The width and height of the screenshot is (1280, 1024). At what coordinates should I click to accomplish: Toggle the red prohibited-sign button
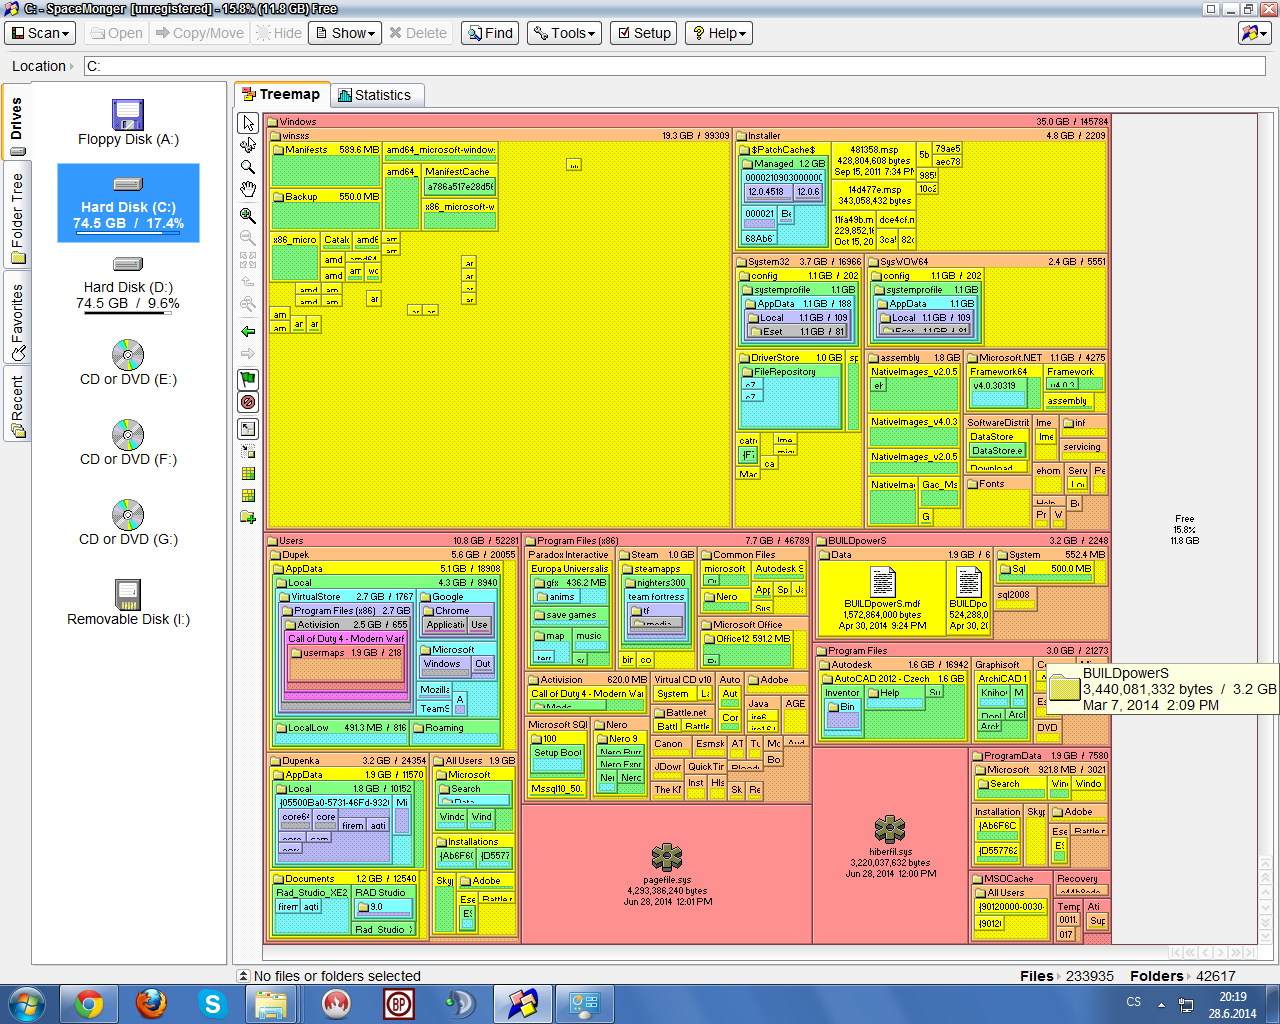248,402
